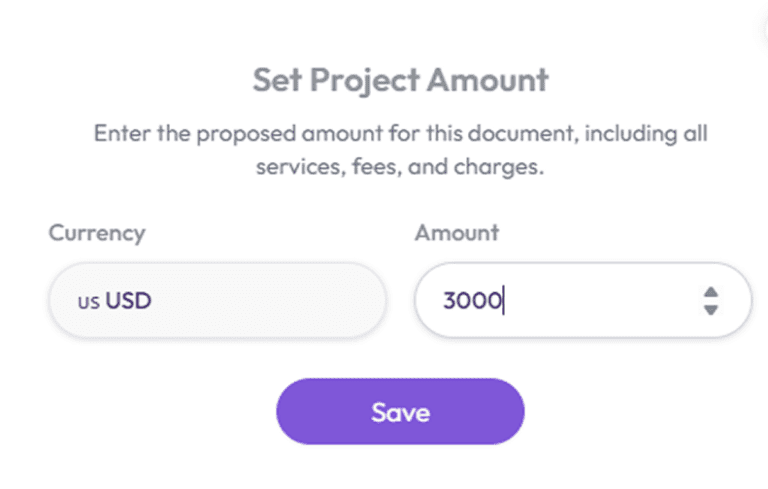Click the 'Set Project Amount' heading
The height and width of the screenshot is (489, 768).
coord(400,80)
